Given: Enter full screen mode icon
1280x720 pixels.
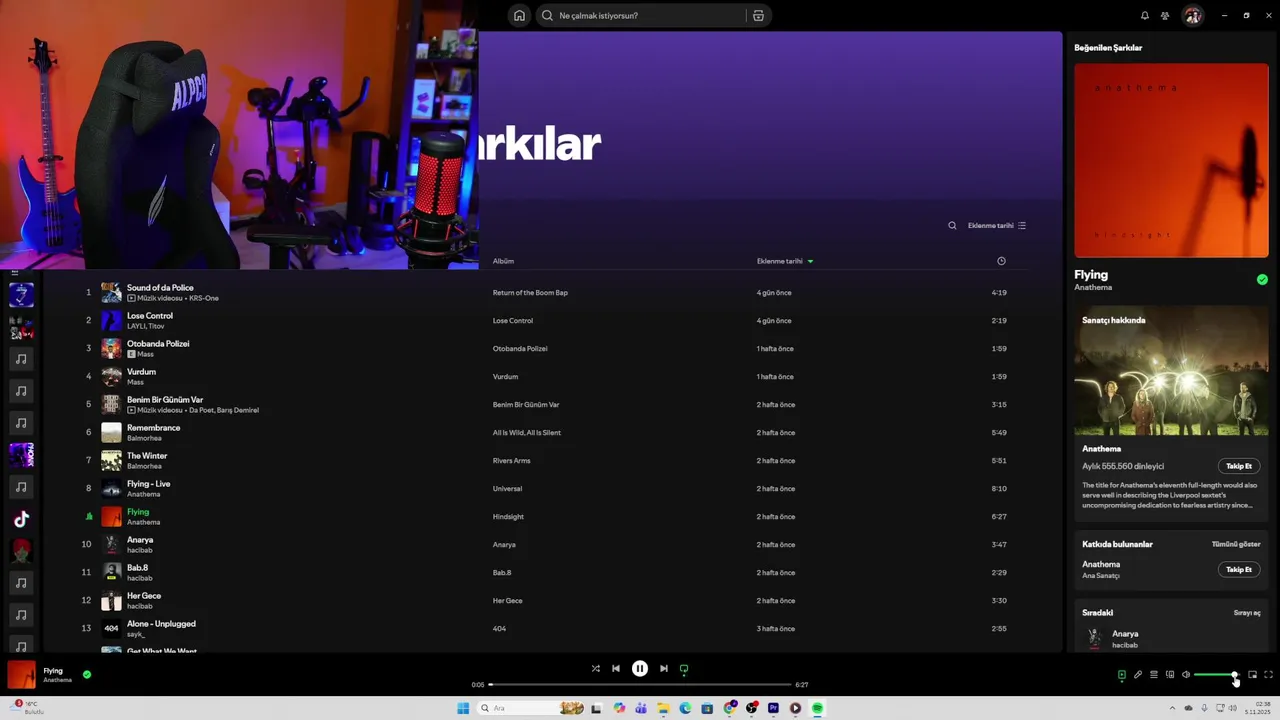Looking at the screenshot, I should point(1268,675).
